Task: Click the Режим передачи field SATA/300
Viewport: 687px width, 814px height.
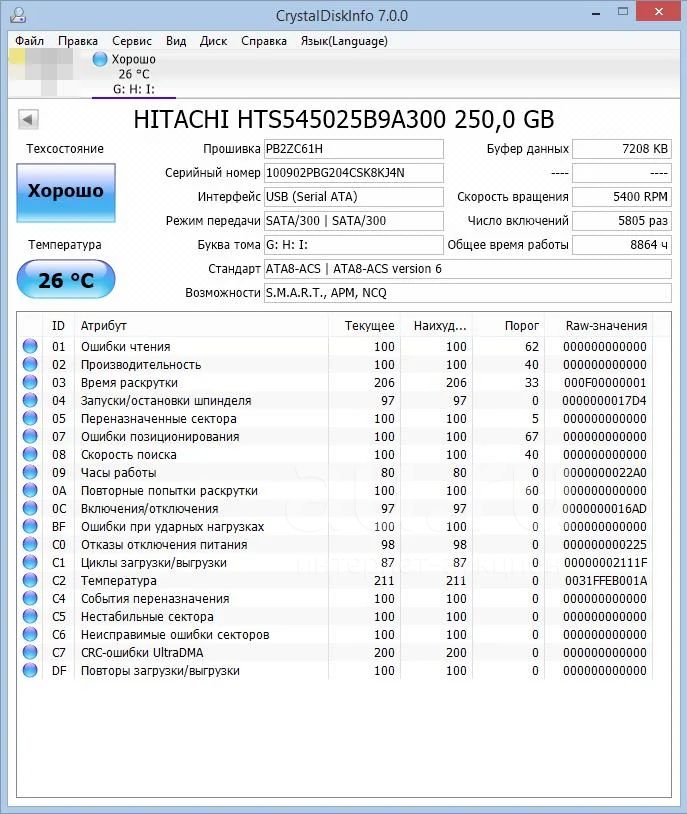Action: coord(354,221)
